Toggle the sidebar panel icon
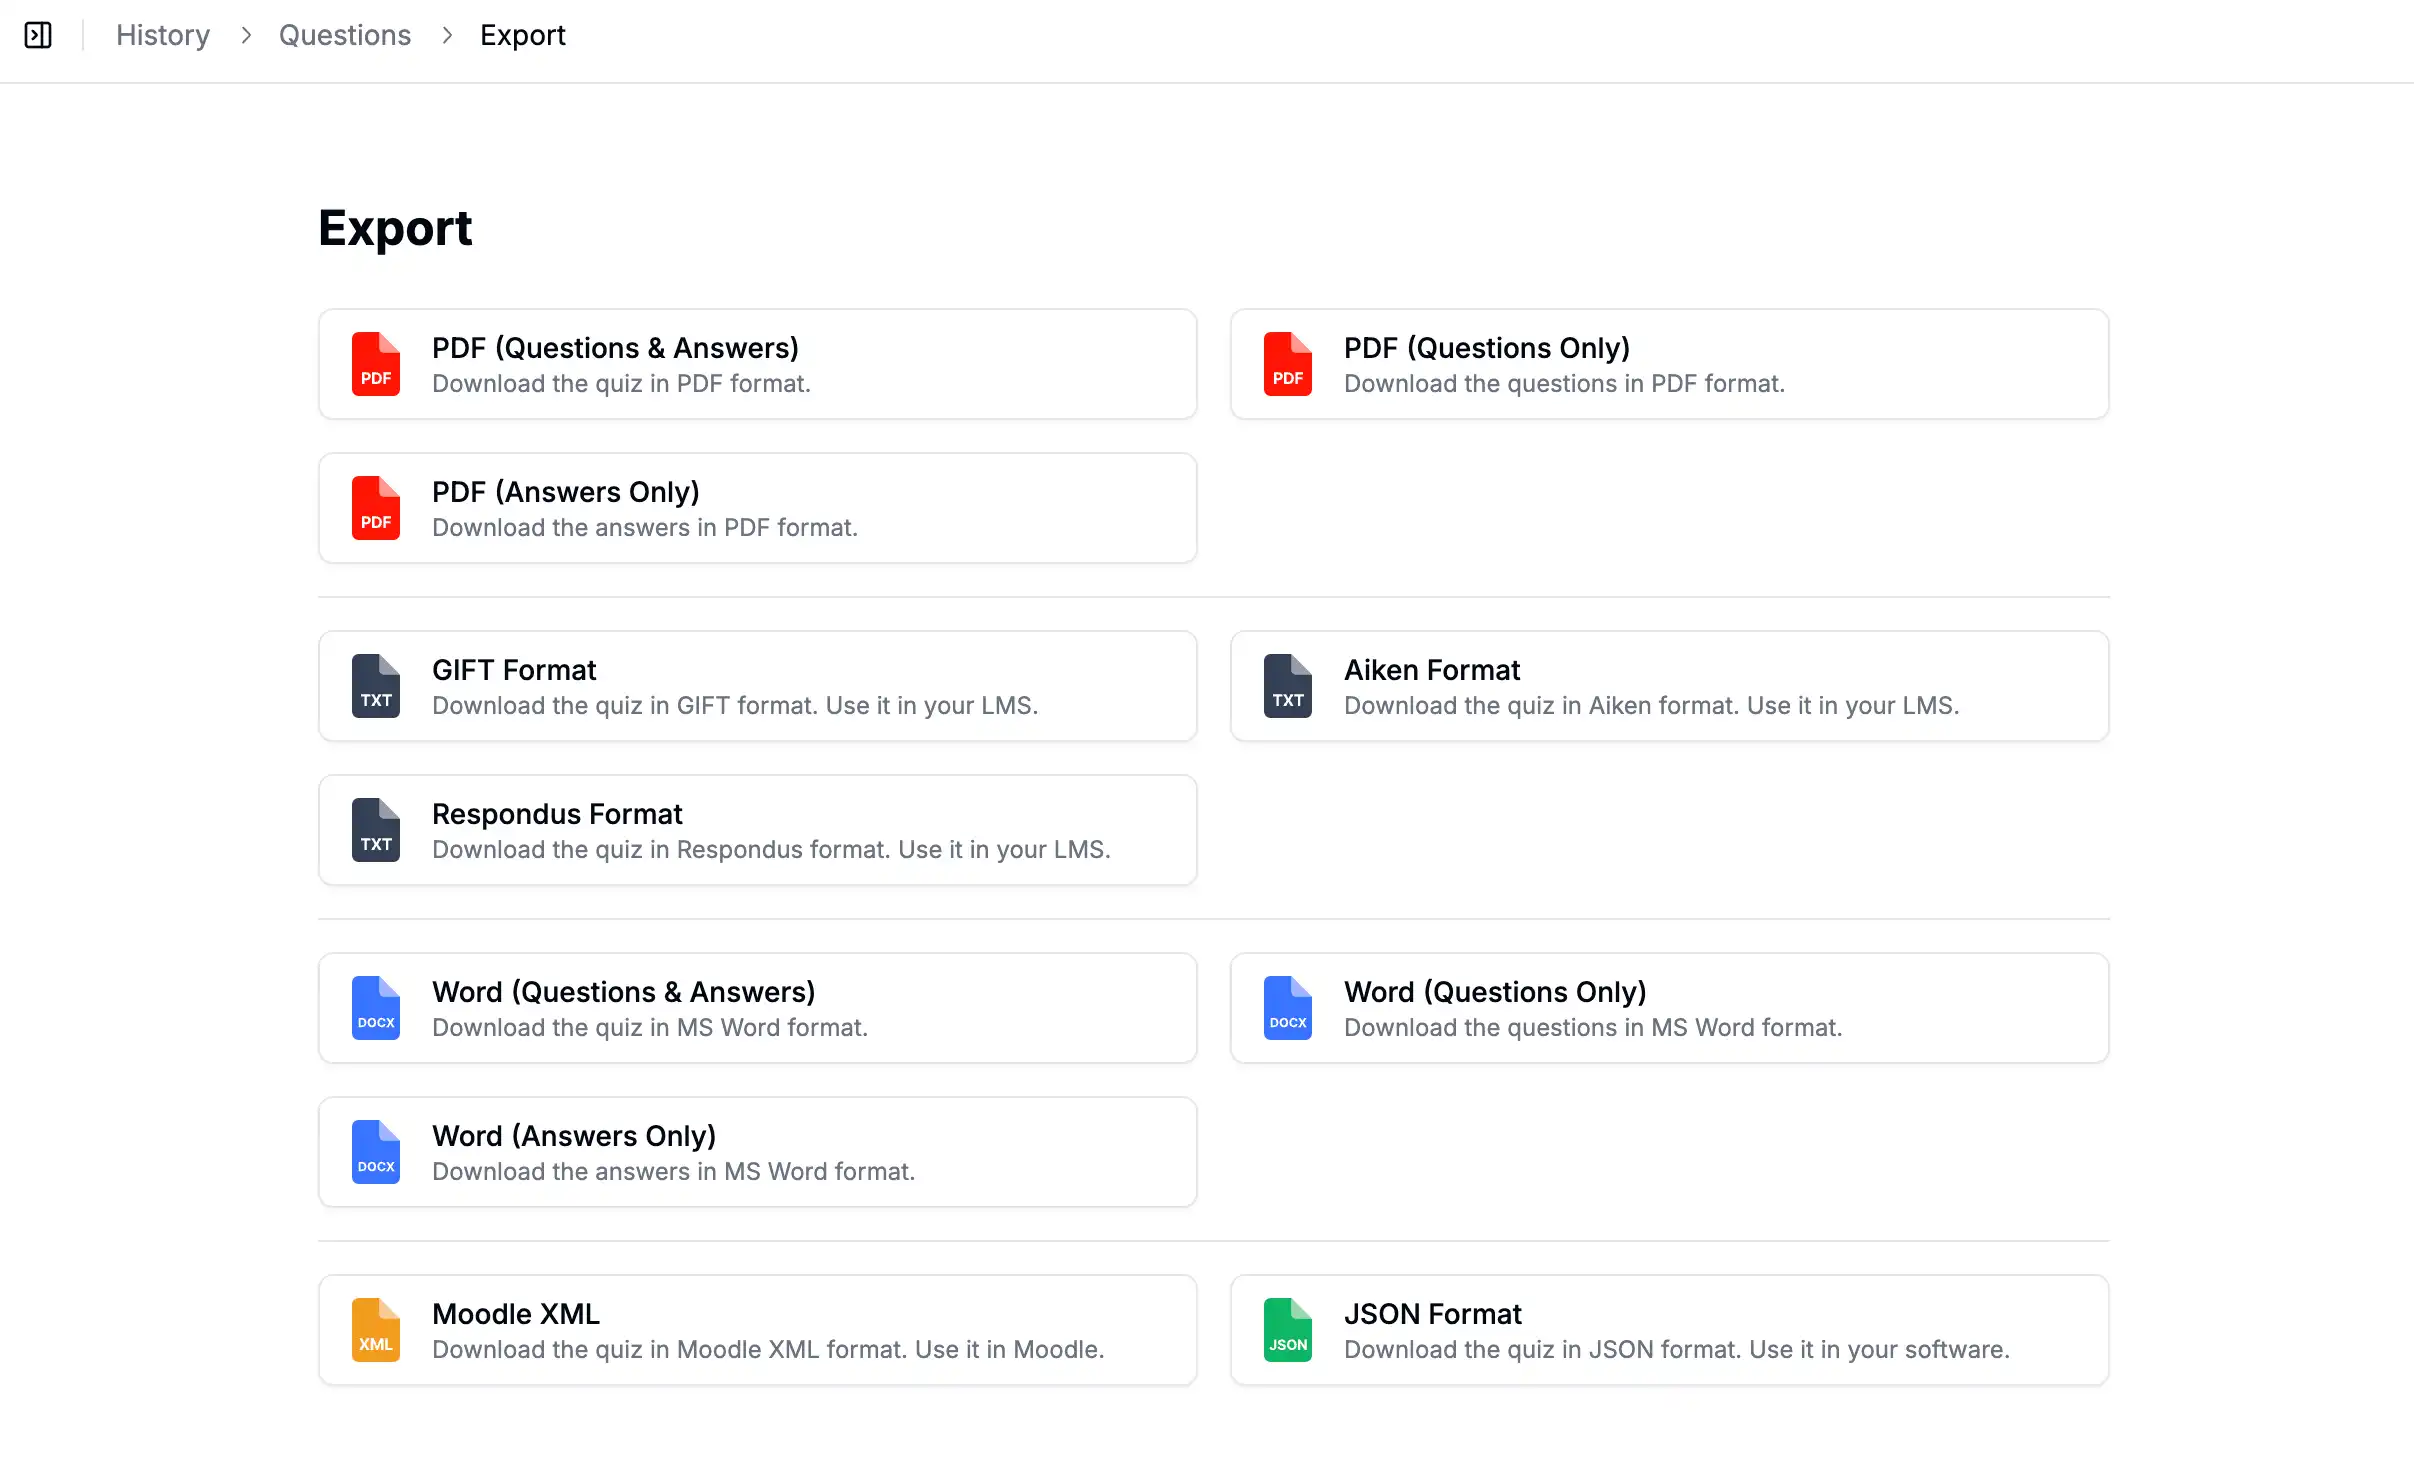The image size is (2414, 1474). coord(38,36)
